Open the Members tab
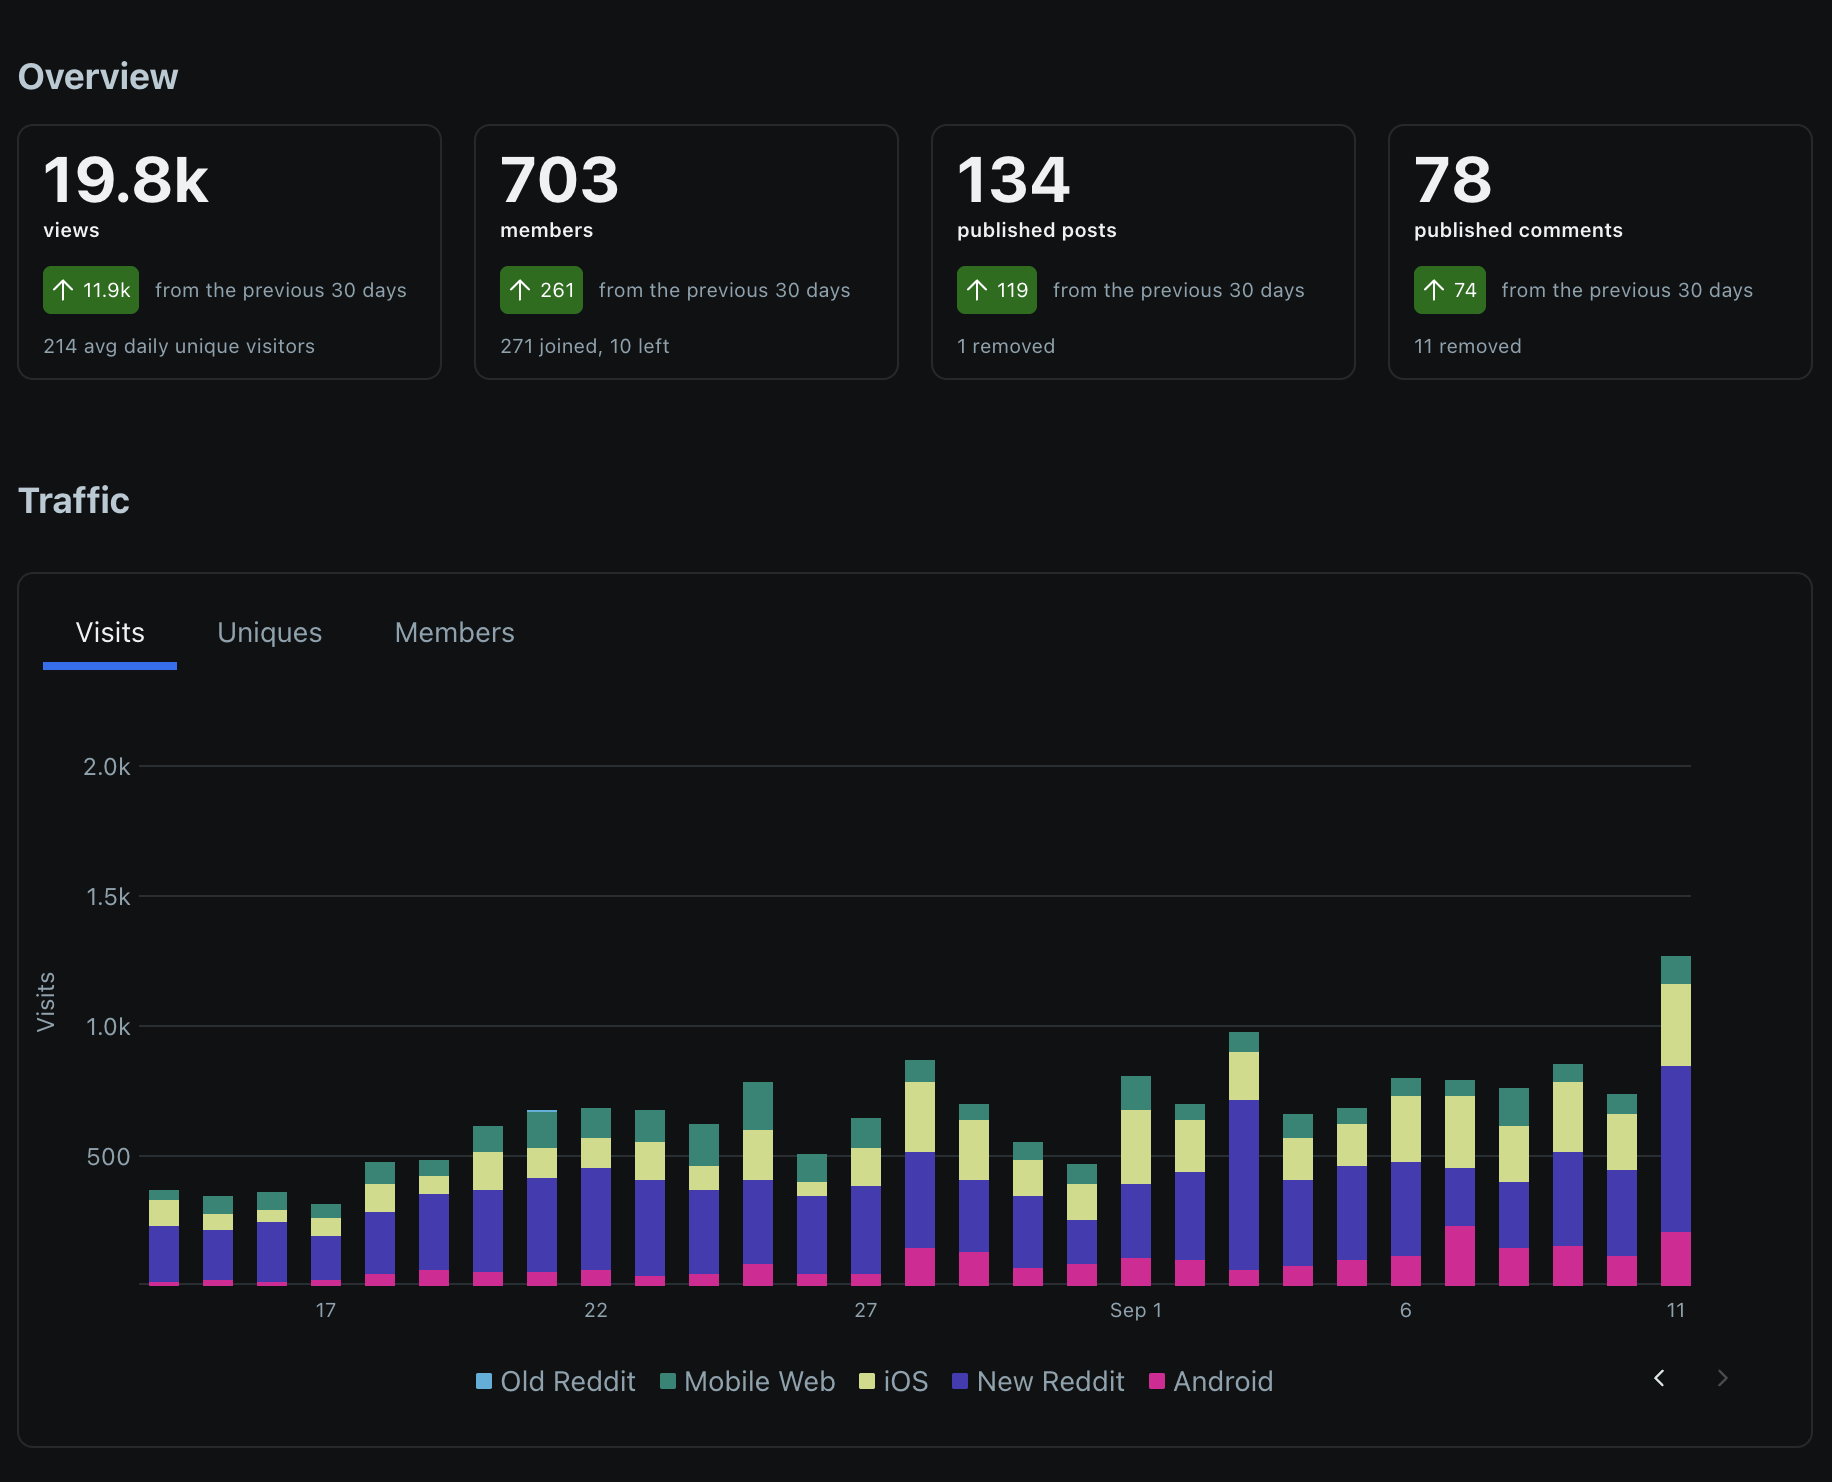 [x=454, y=632]
